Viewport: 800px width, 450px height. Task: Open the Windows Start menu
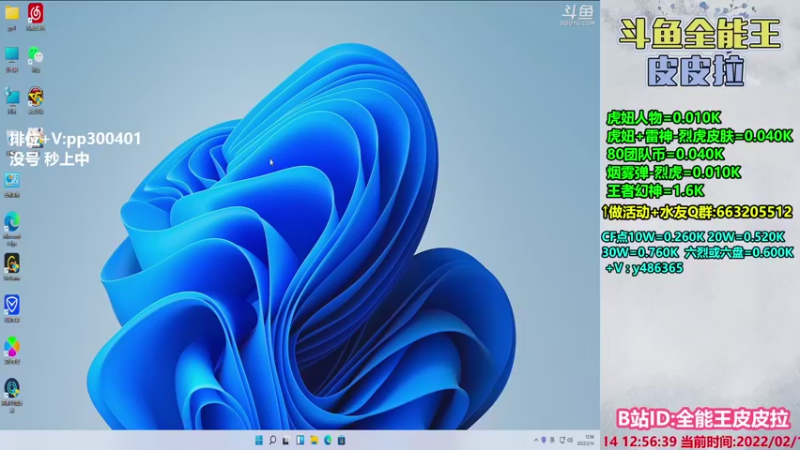coord(259,440)
